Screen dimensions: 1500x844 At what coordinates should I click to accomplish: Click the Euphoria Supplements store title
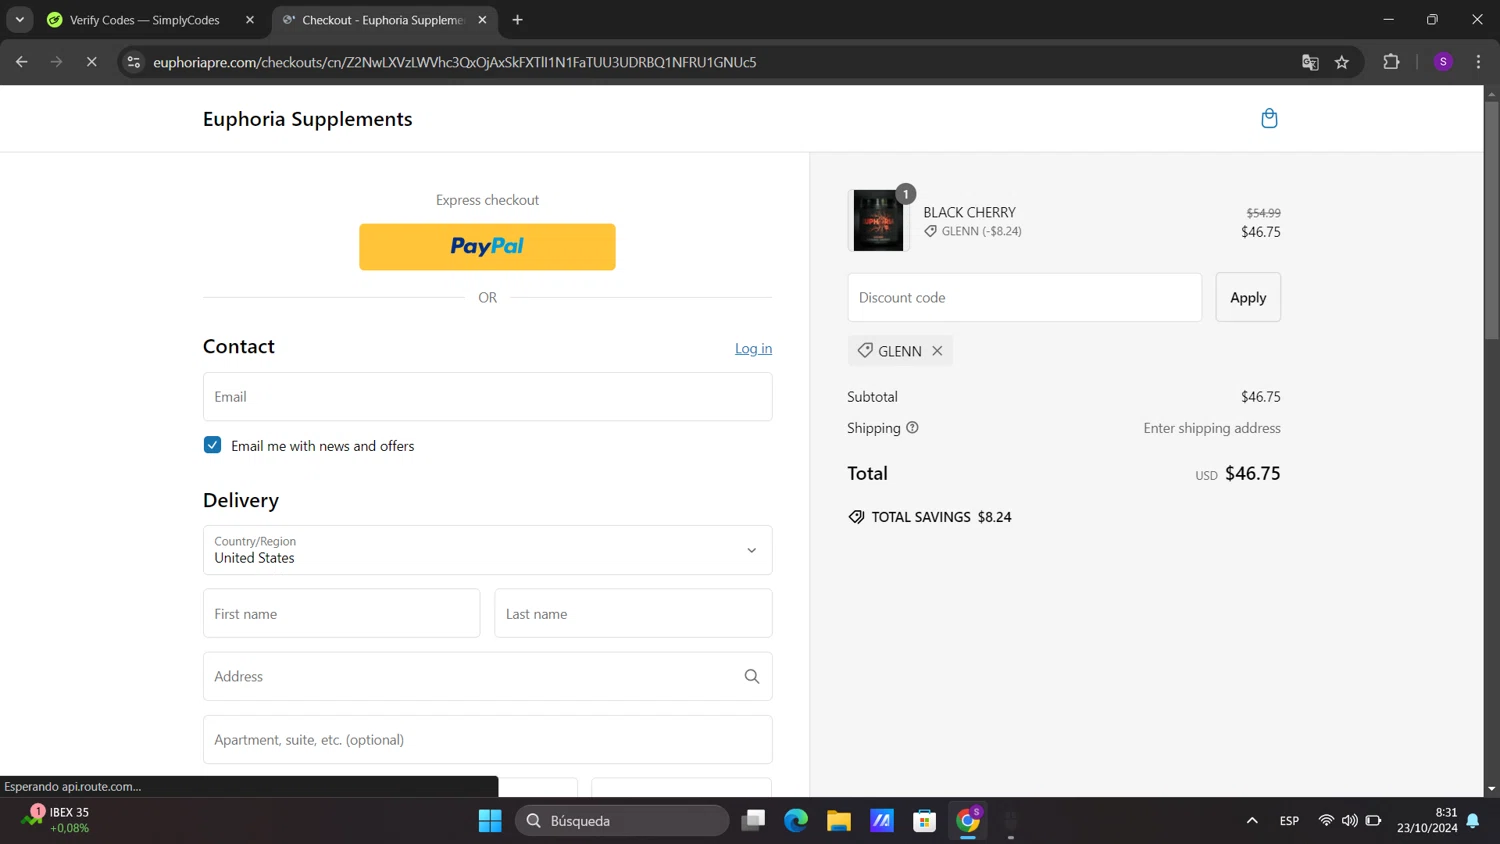(x=308, y=119)
